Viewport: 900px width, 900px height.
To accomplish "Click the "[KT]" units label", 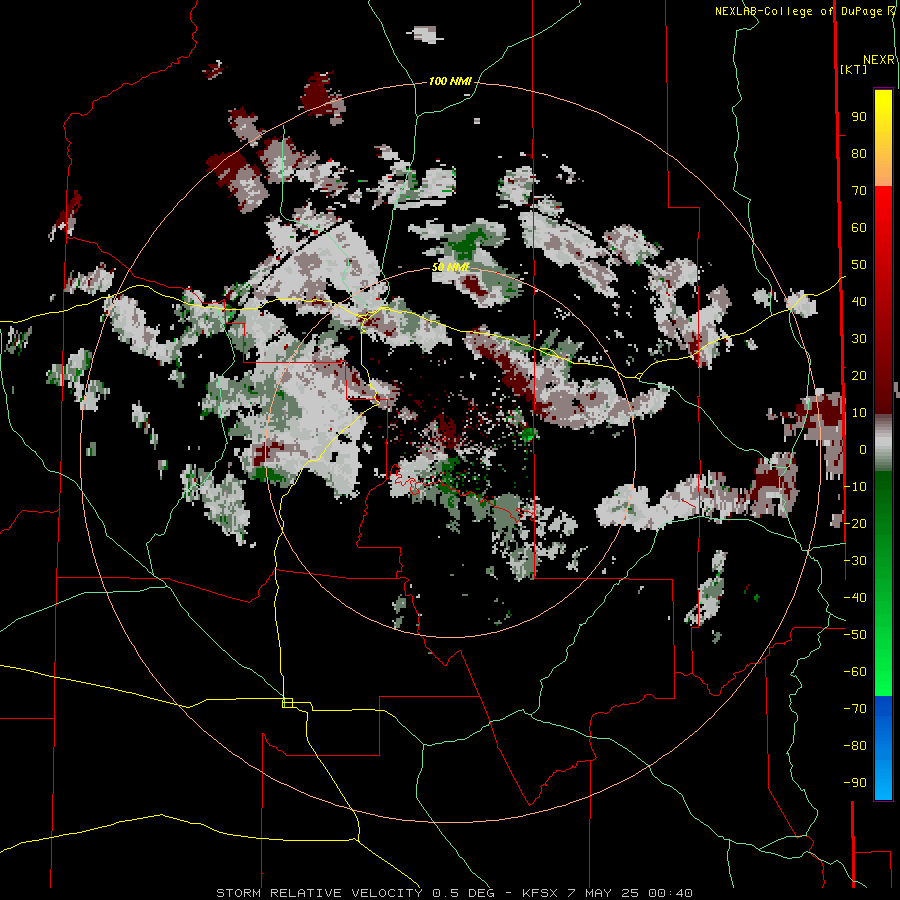I will [x=853, y=69].
